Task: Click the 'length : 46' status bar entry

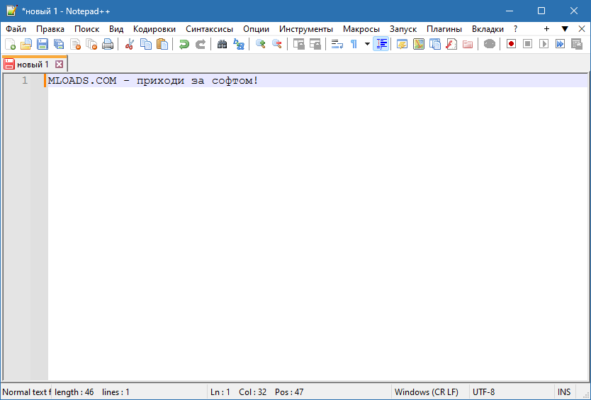Action: point(74,392)
